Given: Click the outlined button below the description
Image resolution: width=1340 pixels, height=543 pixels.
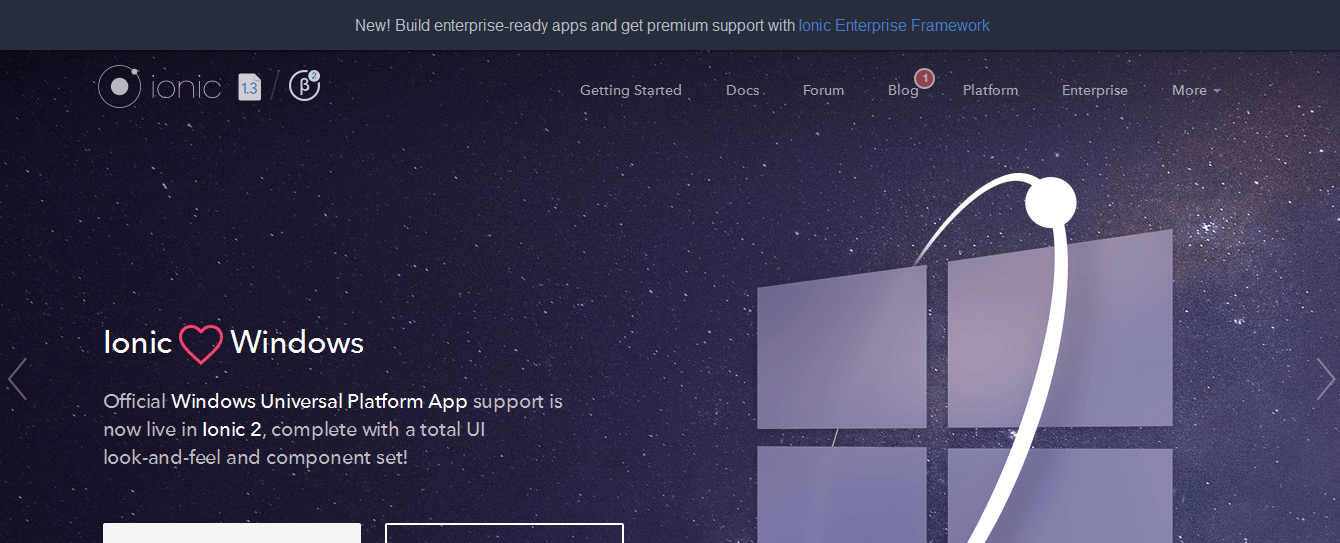Looking at the screenshot, I should click(504, 533).
